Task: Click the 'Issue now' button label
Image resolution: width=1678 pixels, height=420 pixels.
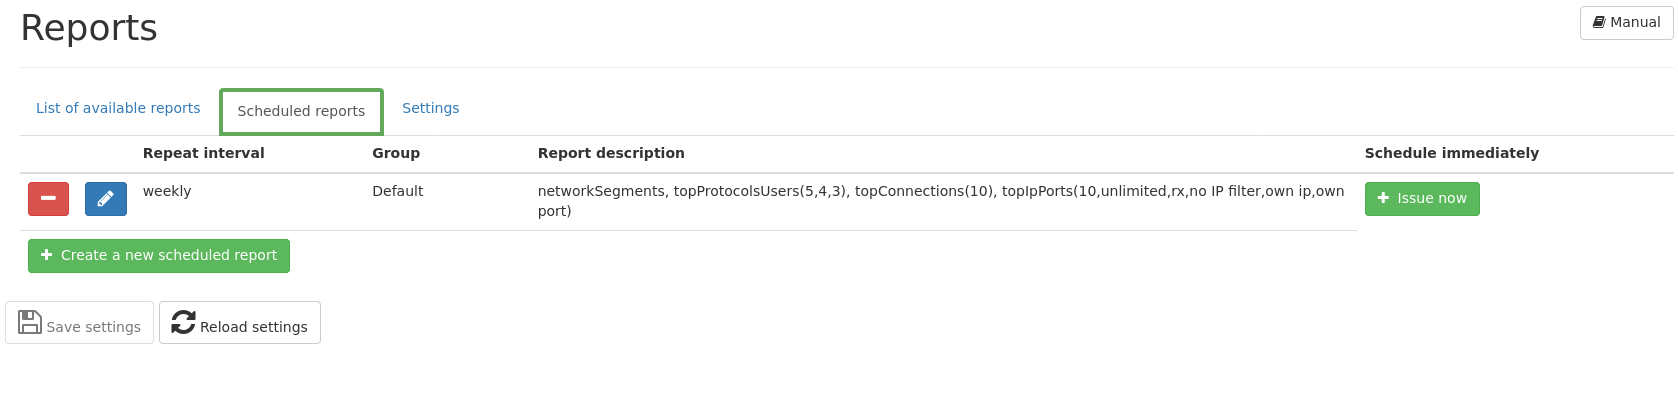Action: pos(1432,198)
